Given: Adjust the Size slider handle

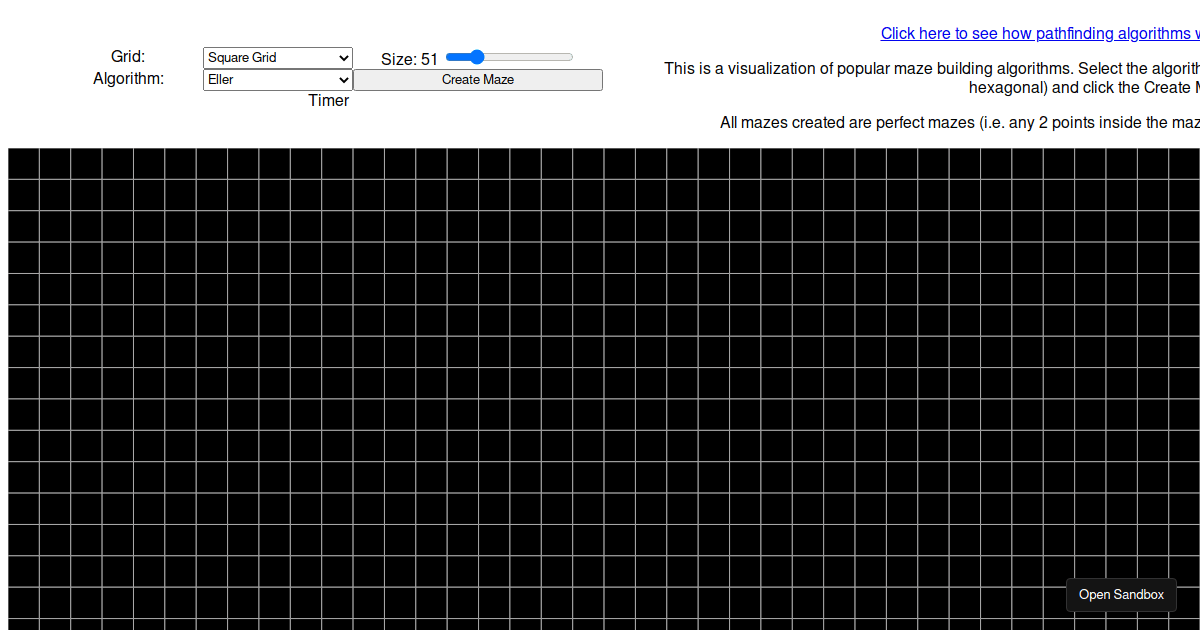Looking at the screenshot, I should (477, 57).
